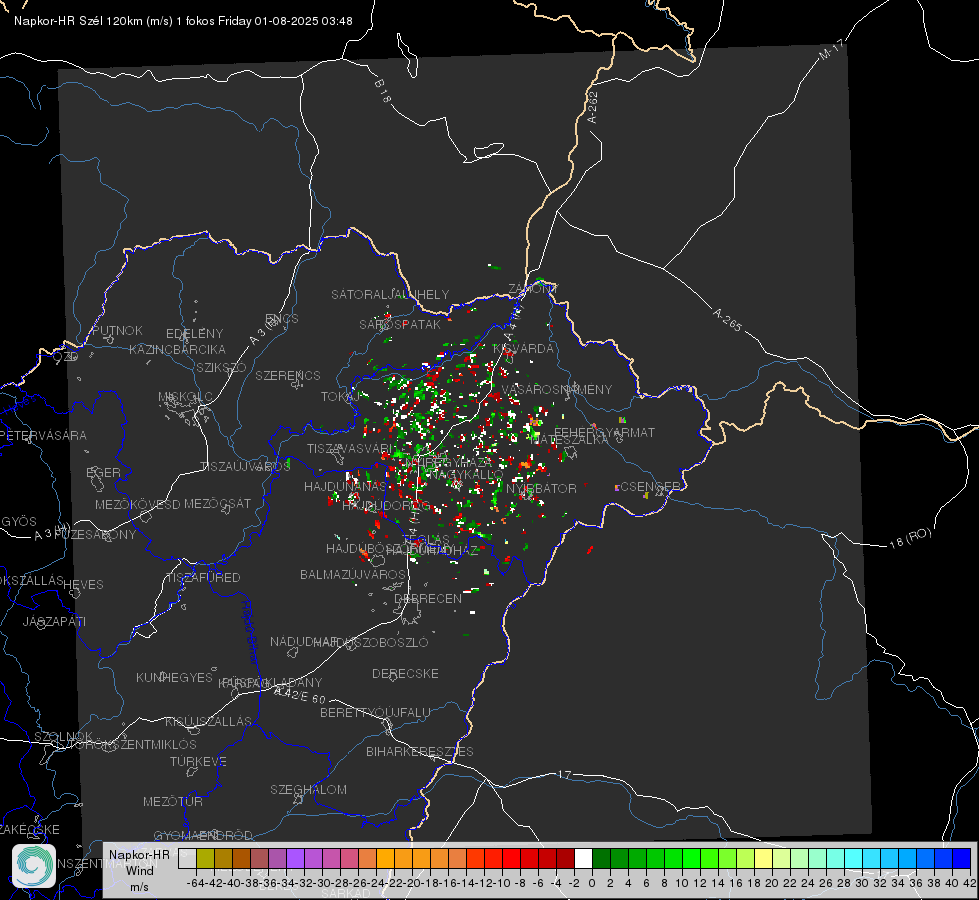The image size is (979, 900).
Task: Click the swirl logo icon beside the legend
Action: click(x=34, y=866)
